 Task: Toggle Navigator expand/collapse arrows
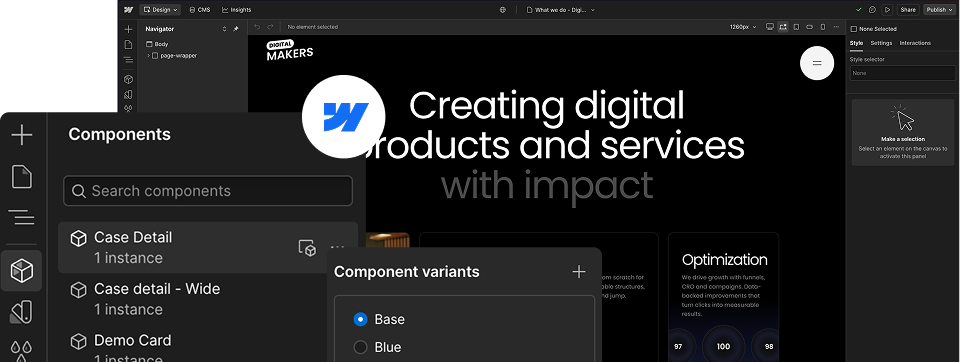(x=224, y=29)
